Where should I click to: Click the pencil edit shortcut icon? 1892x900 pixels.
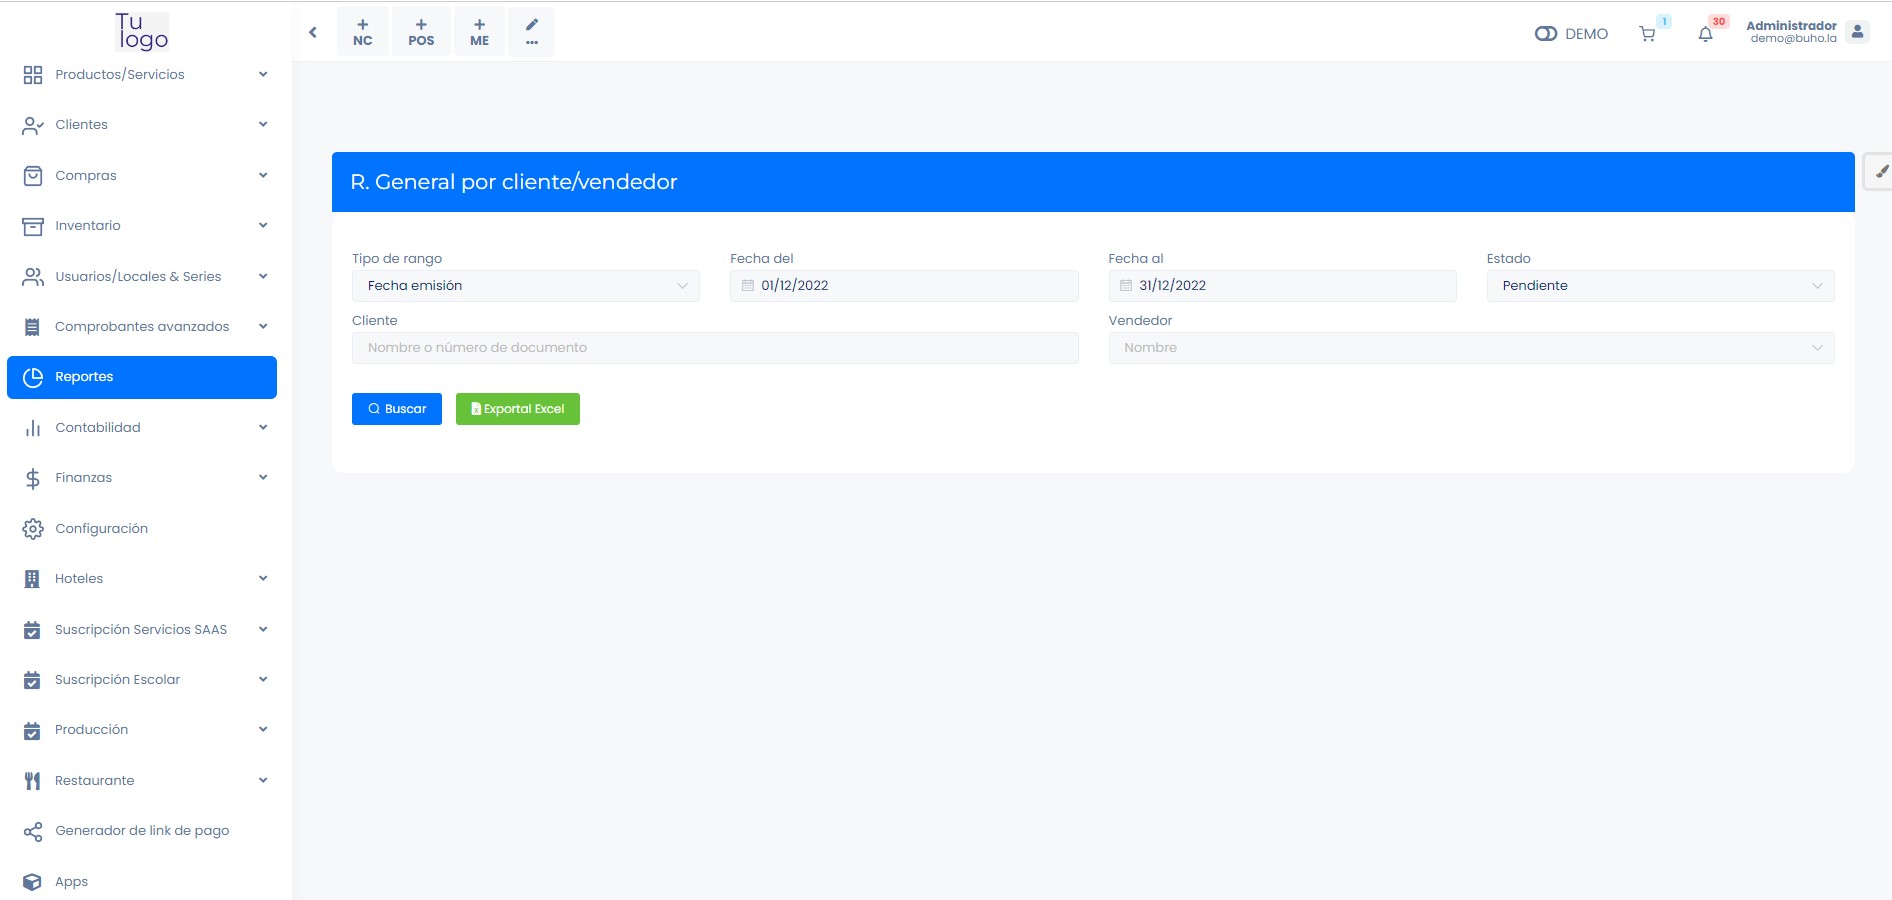[531, 32]
